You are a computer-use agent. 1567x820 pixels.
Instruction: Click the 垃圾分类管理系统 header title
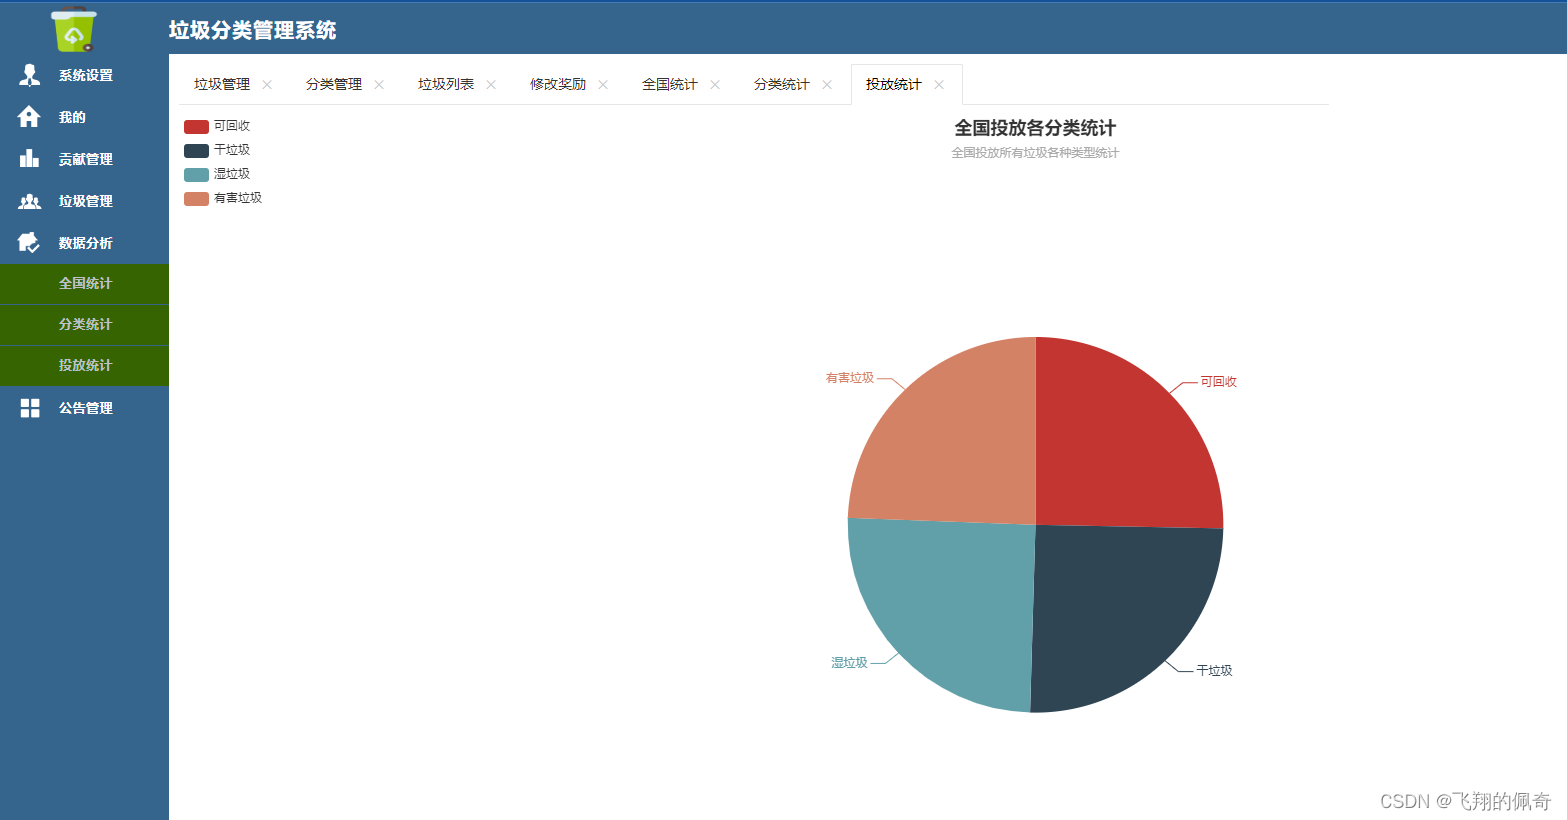pyautogui.click(x=252, y=31)
